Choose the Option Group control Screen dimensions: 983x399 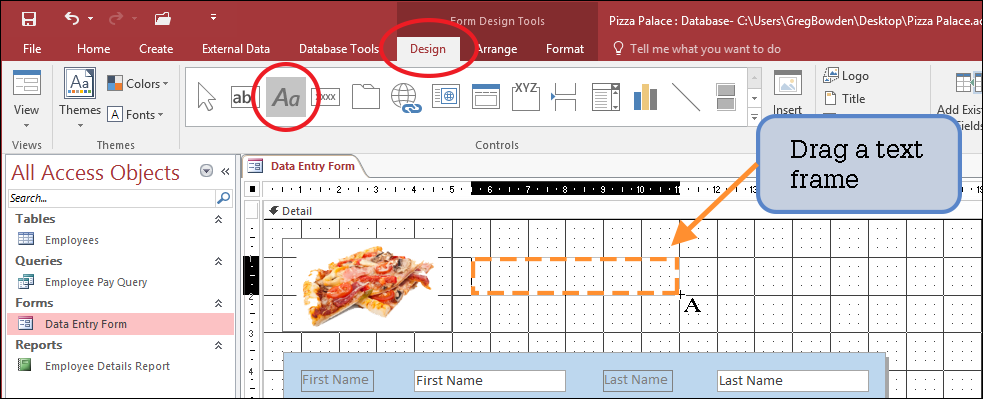pyautogui.click(x=525, y=97)
